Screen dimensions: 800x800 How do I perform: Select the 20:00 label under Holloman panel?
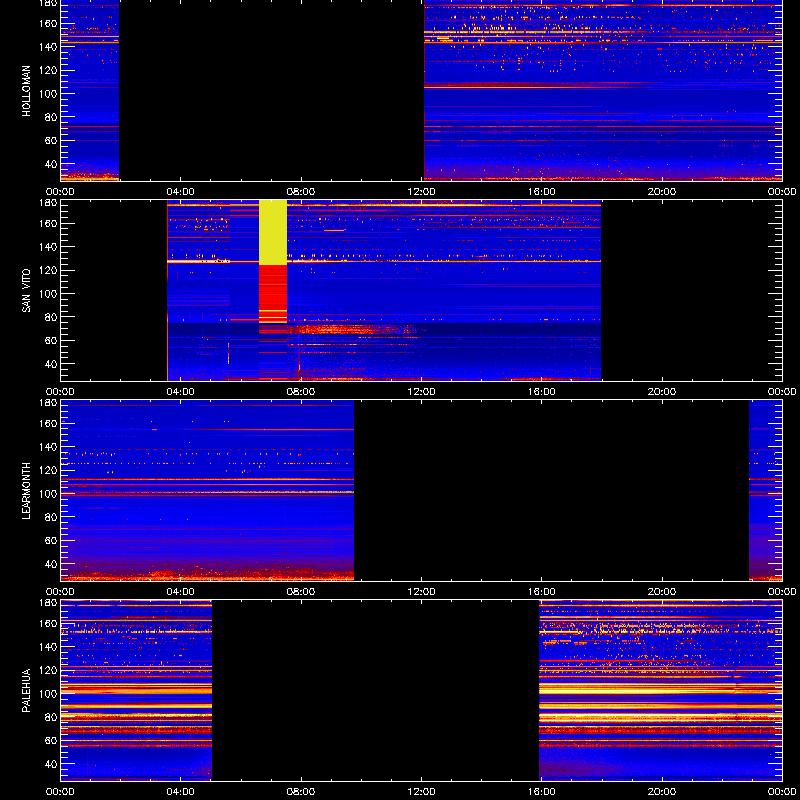pyautogui.click(x=662, y=192)
